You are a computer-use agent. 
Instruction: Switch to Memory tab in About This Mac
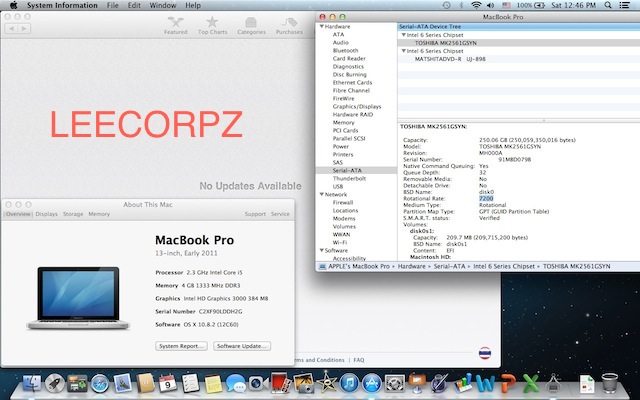point(99,214)
